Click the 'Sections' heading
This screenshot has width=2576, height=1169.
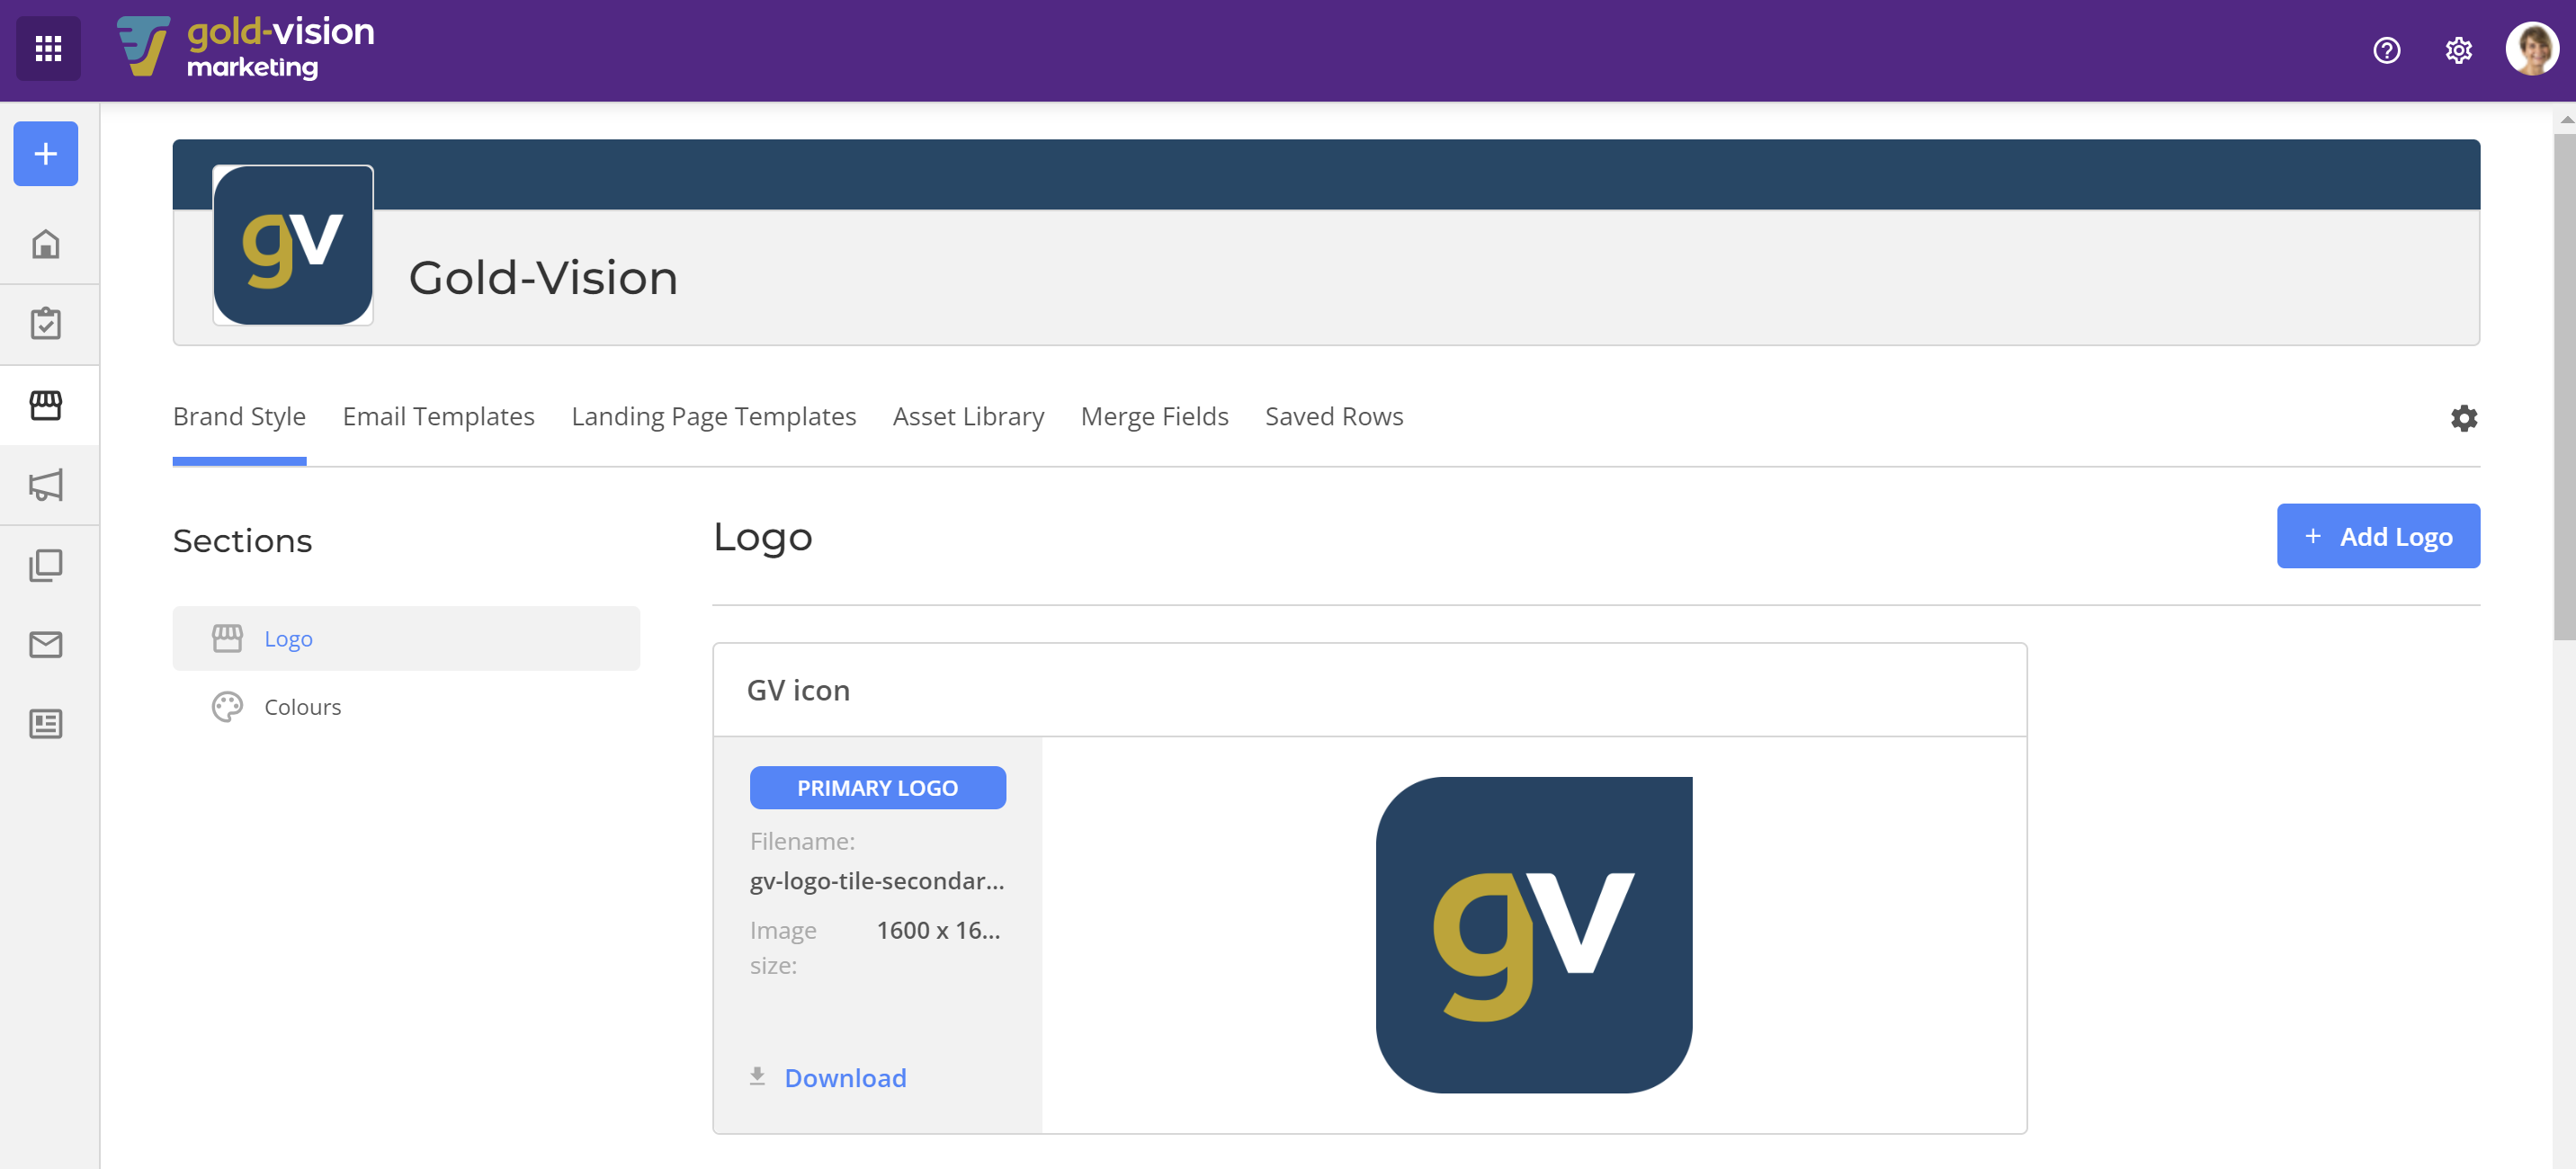click(x=242, y=540)
